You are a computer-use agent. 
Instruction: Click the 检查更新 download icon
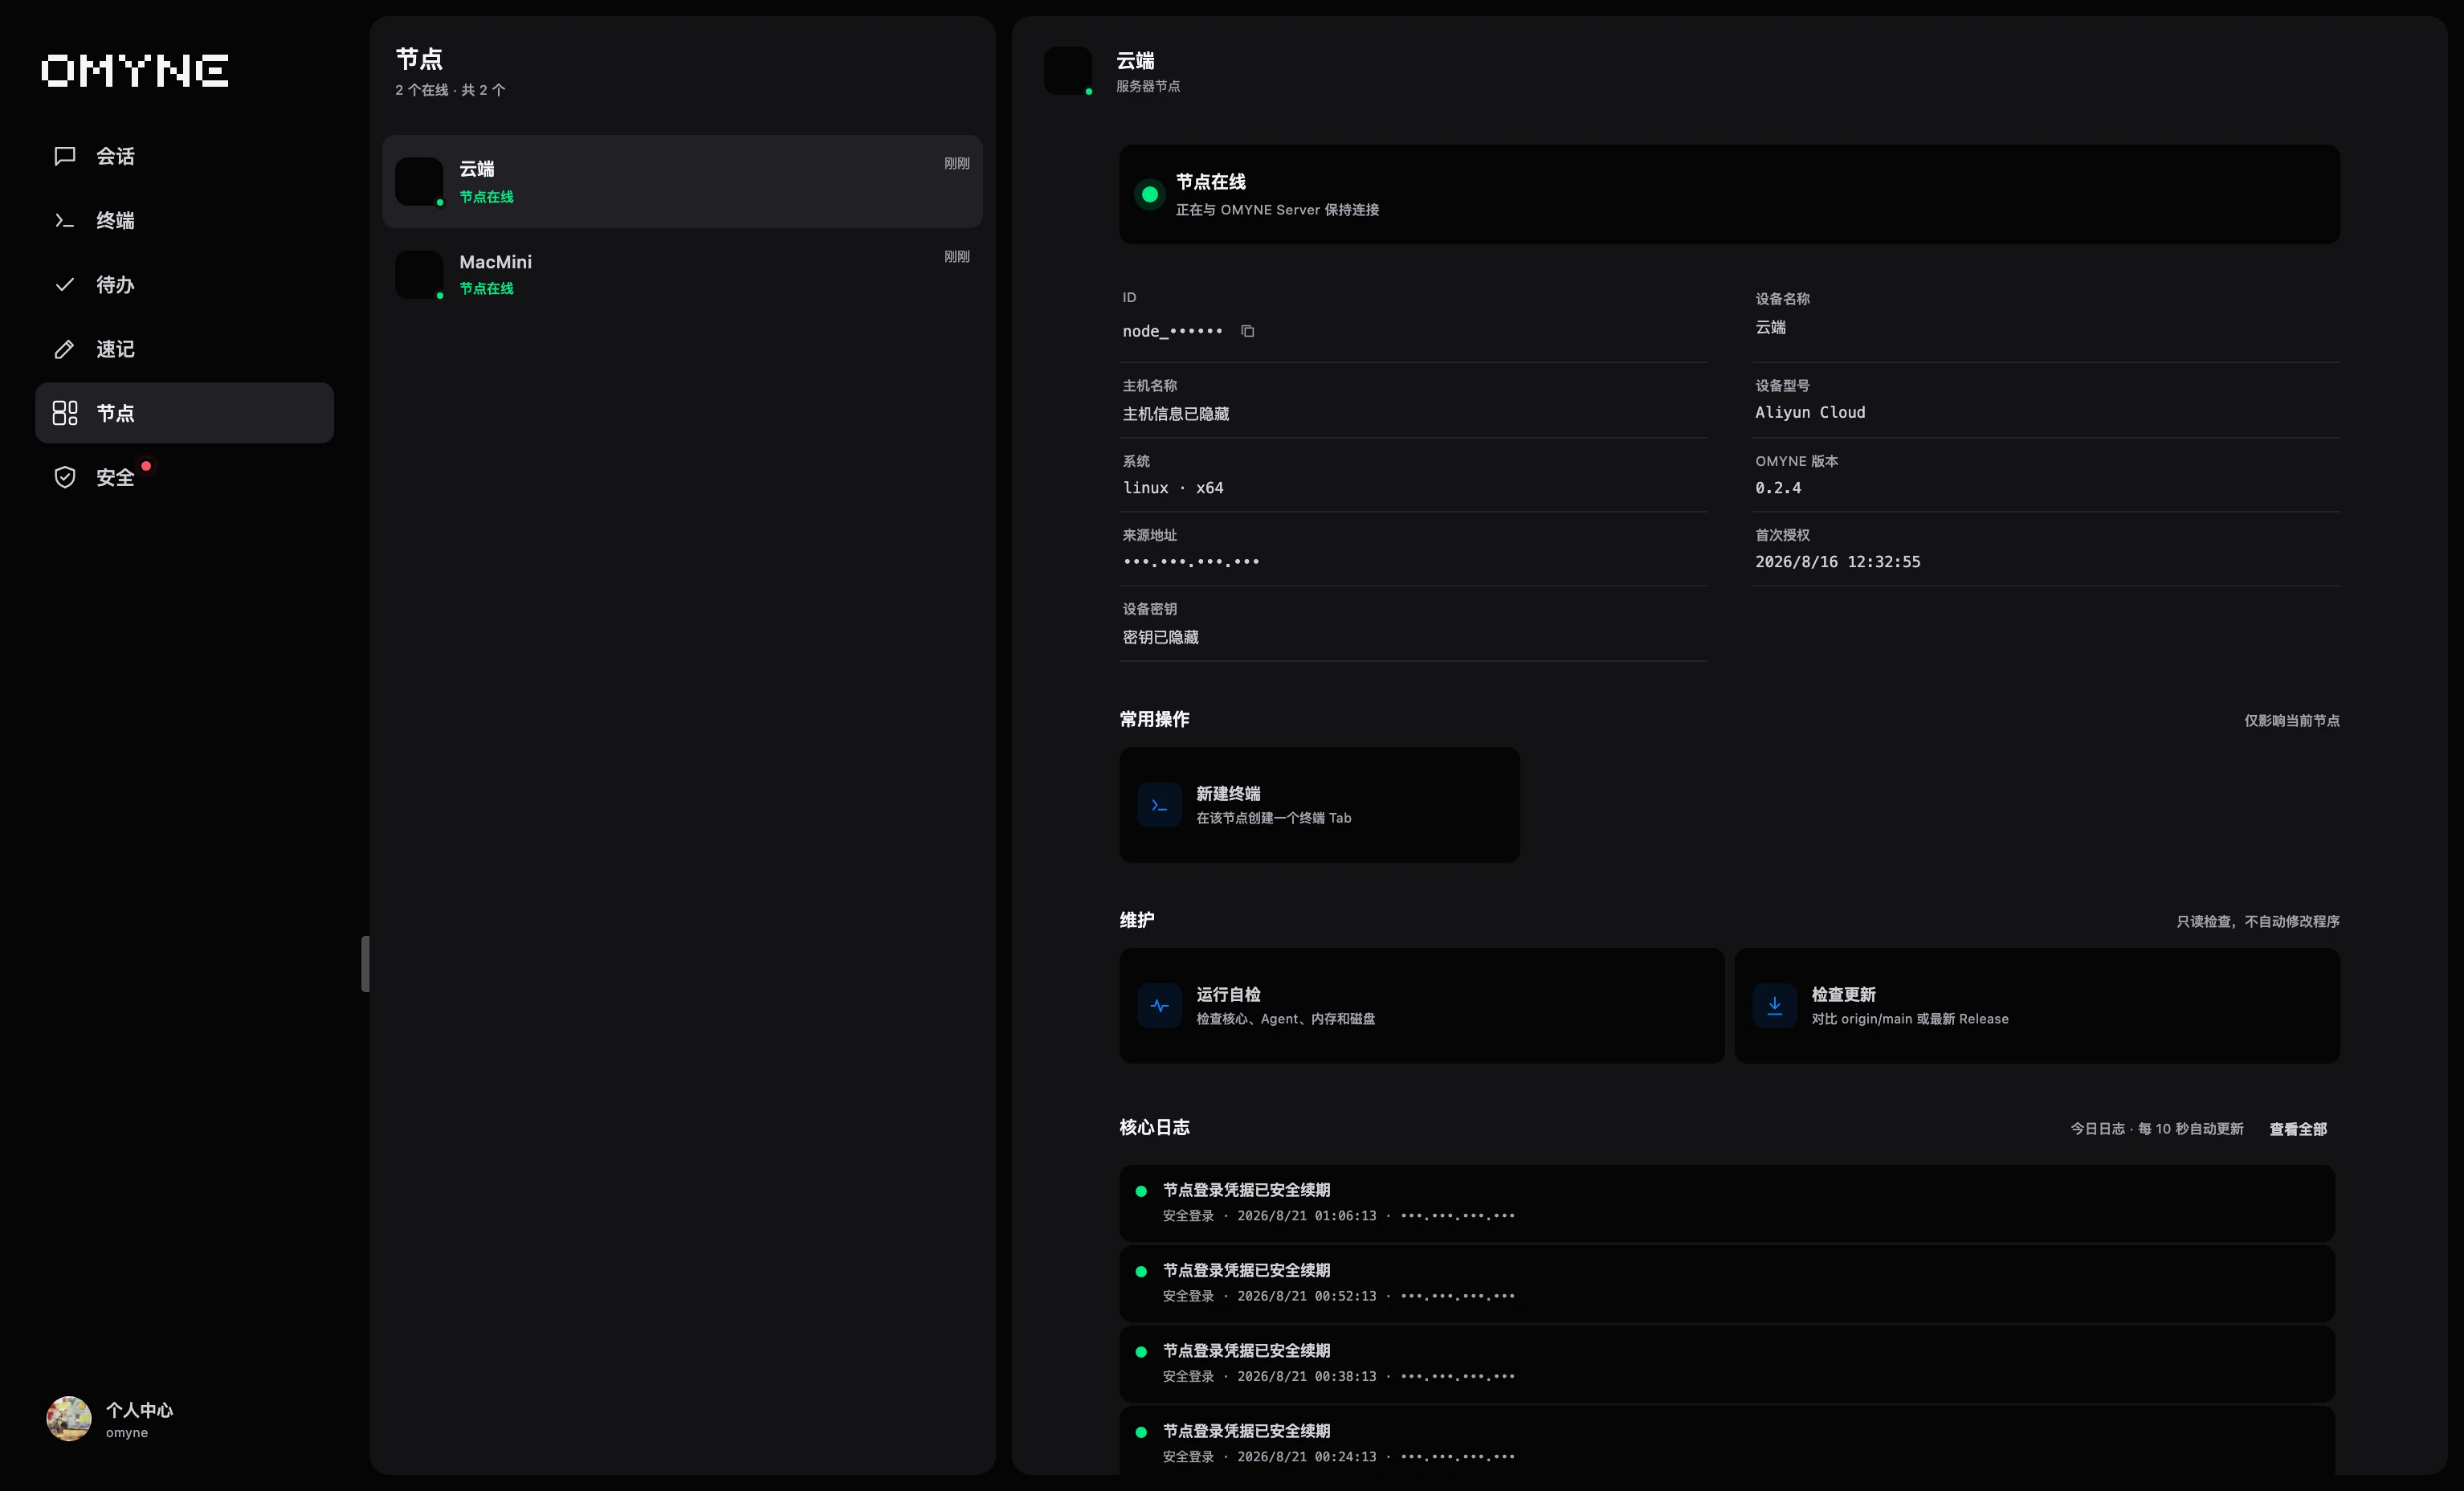(1774, 1006)
